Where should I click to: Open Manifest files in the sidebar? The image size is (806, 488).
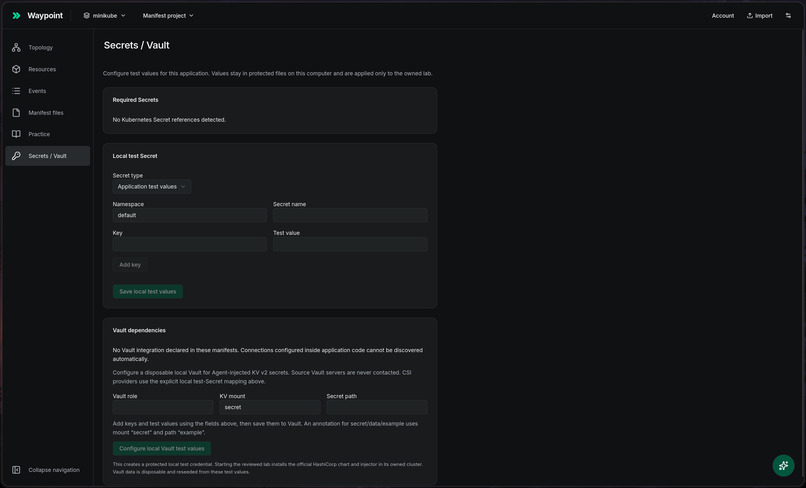coord(48,112)
